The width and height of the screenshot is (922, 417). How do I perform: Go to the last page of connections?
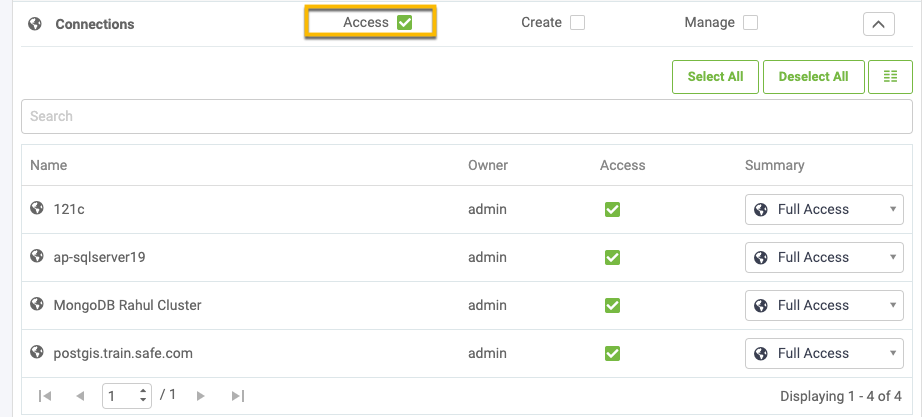(237, 396)
